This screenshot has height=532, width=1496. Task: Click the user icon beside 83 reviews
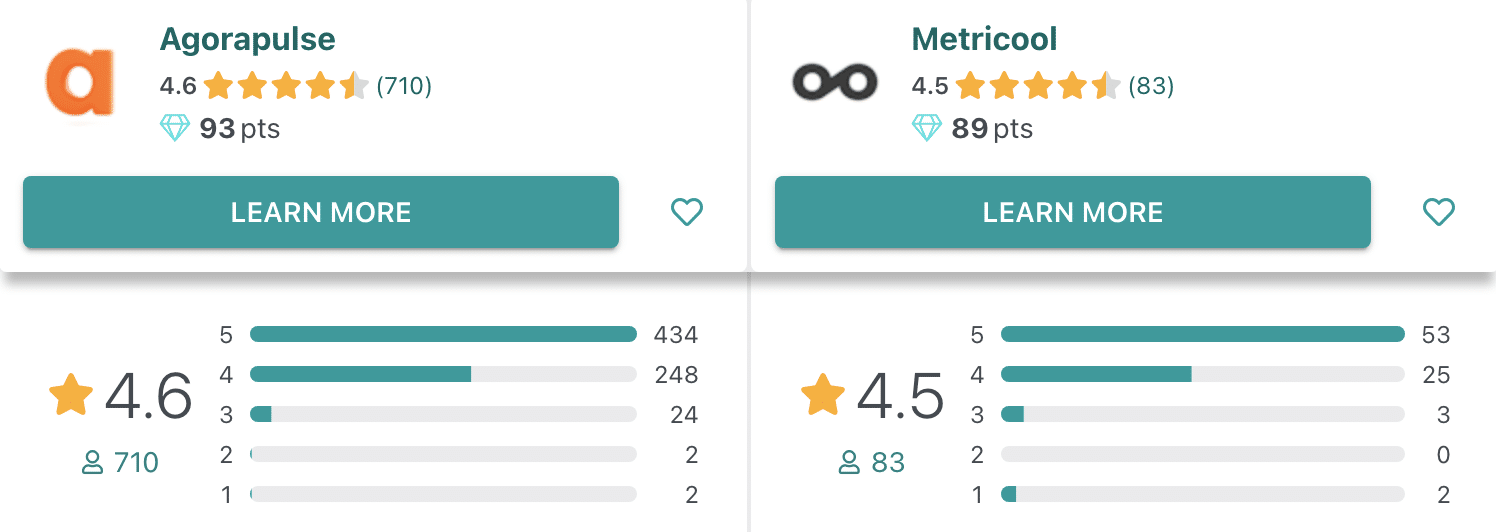[x=848, y=463]
